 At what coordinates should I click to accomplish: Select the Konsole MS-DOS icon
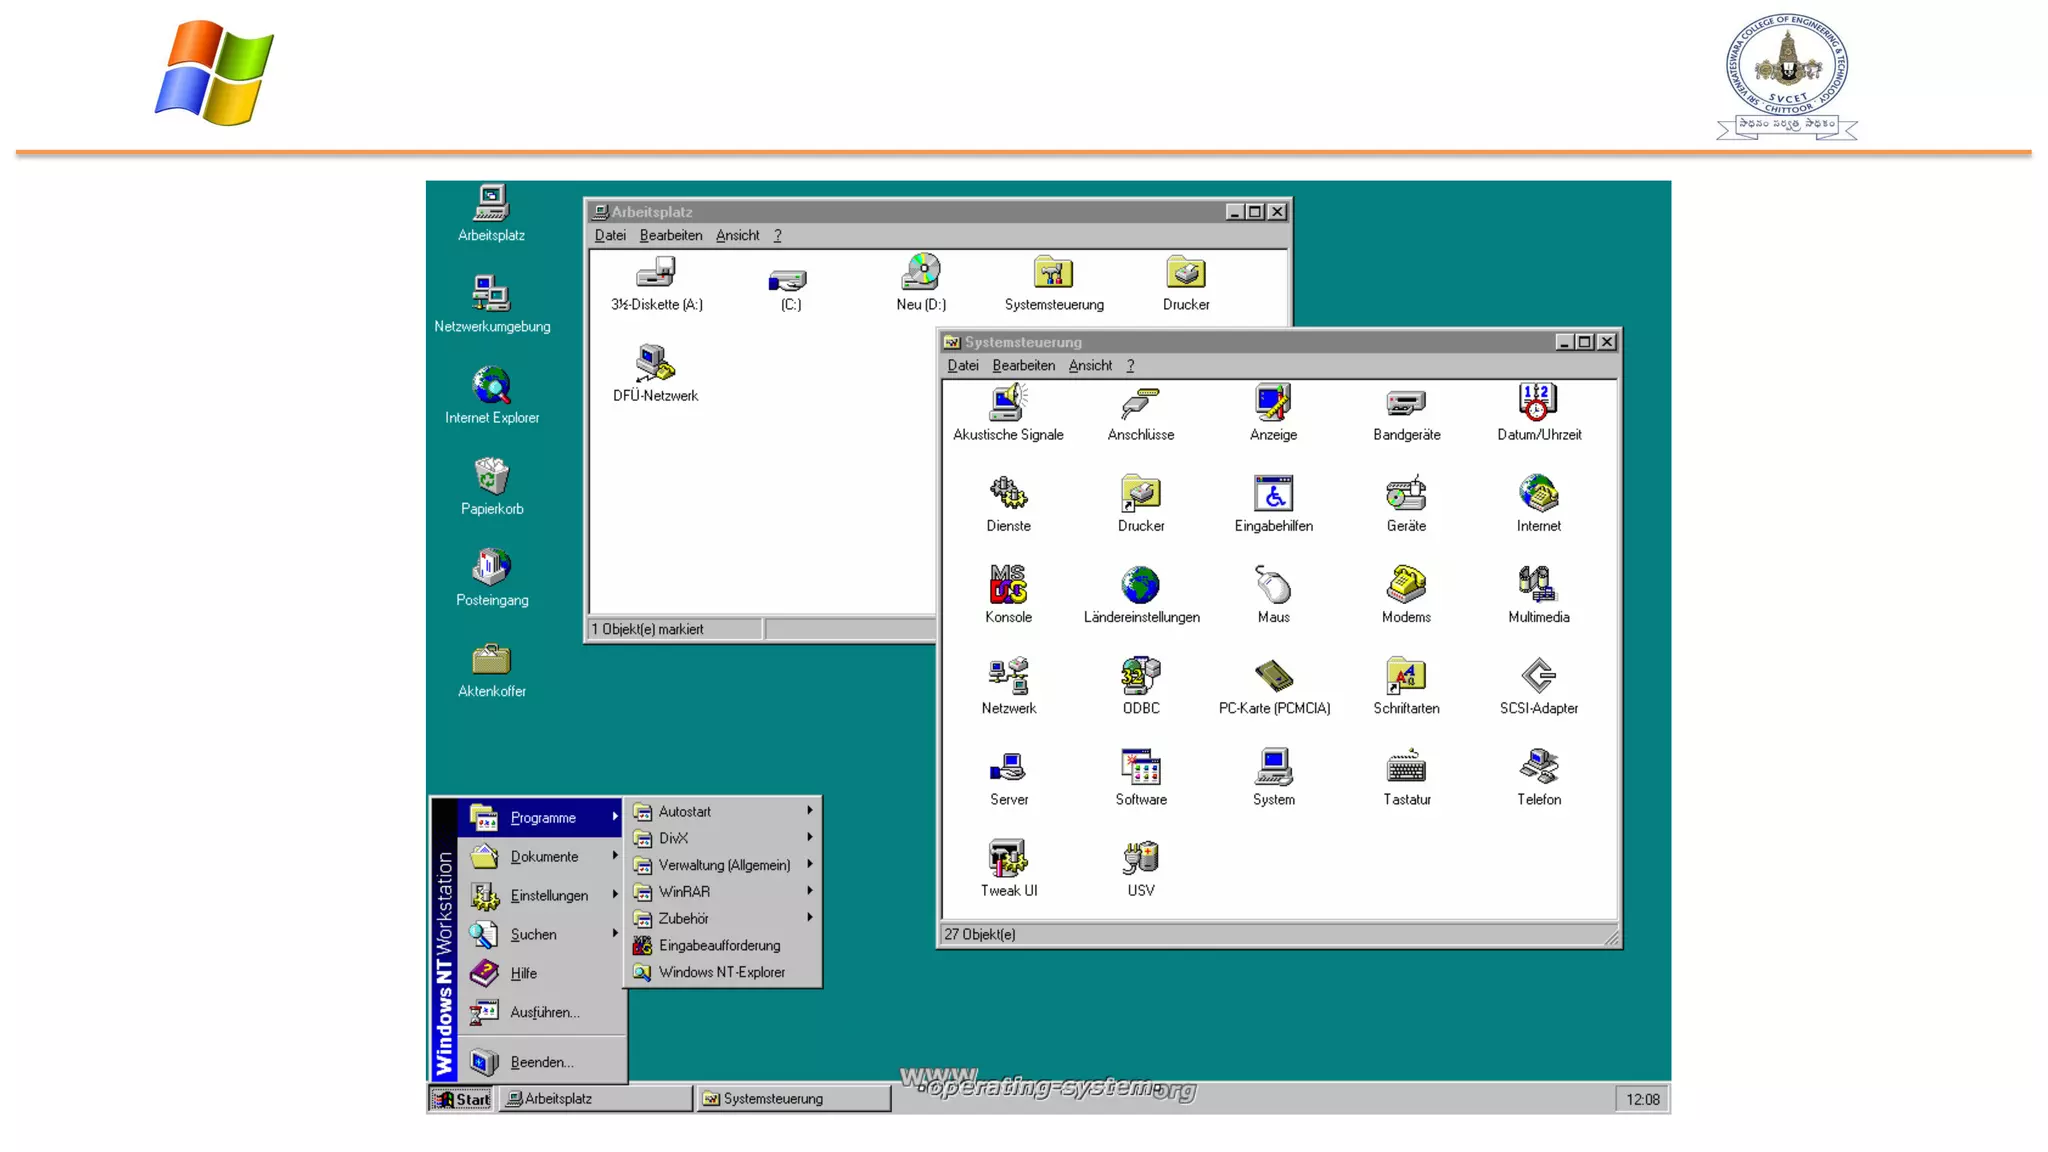[x=1008, y=585]
